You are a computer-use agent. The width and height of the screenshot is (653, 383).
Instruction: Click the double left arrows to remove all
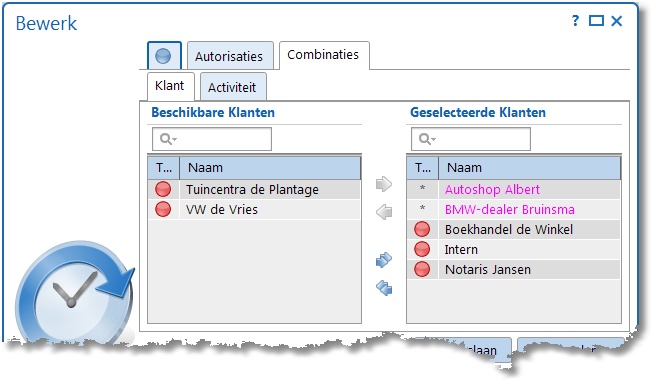point(384,288)
